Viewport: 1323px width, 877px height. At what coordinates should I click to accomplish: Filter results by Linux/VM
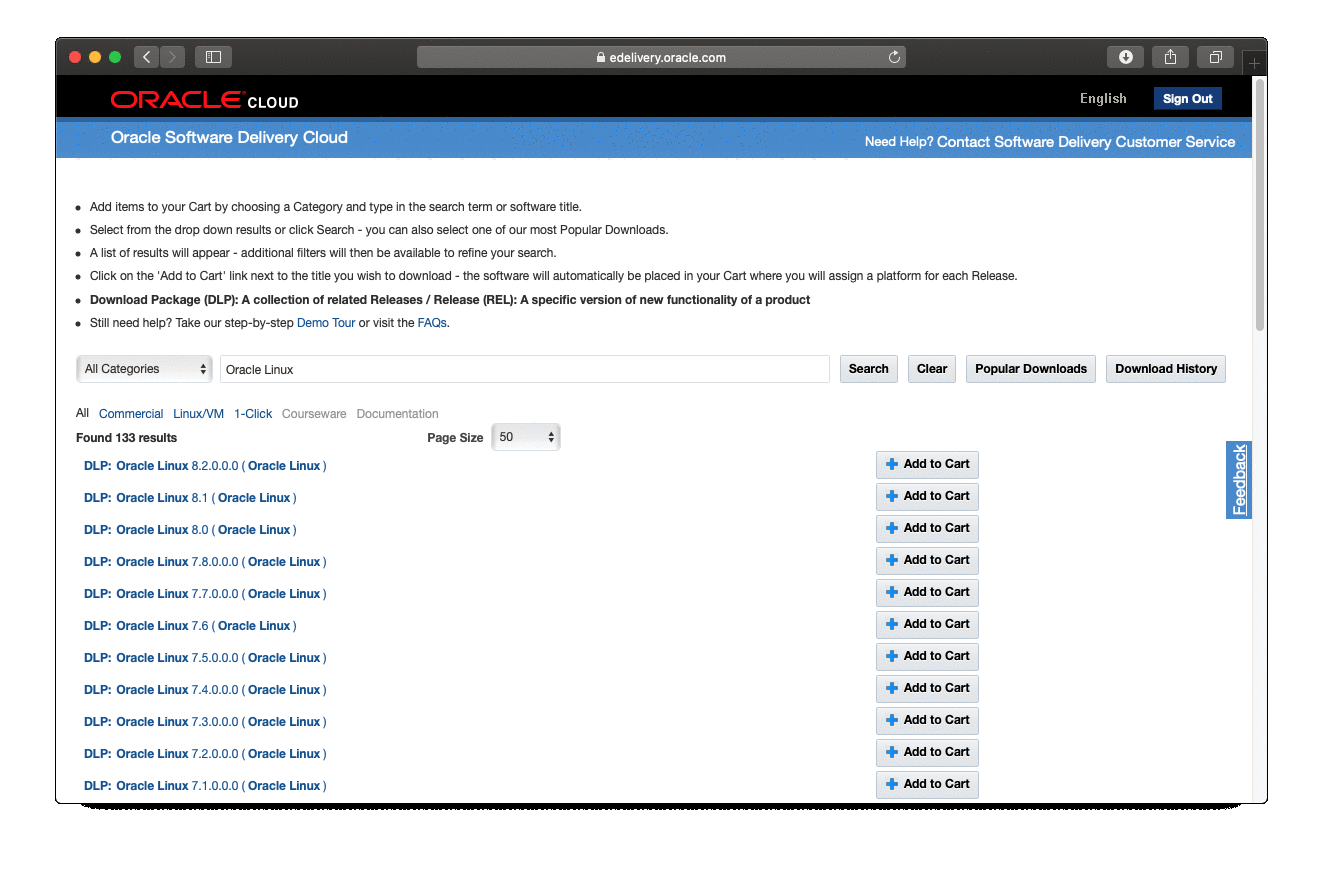click(x=198, y=414)
